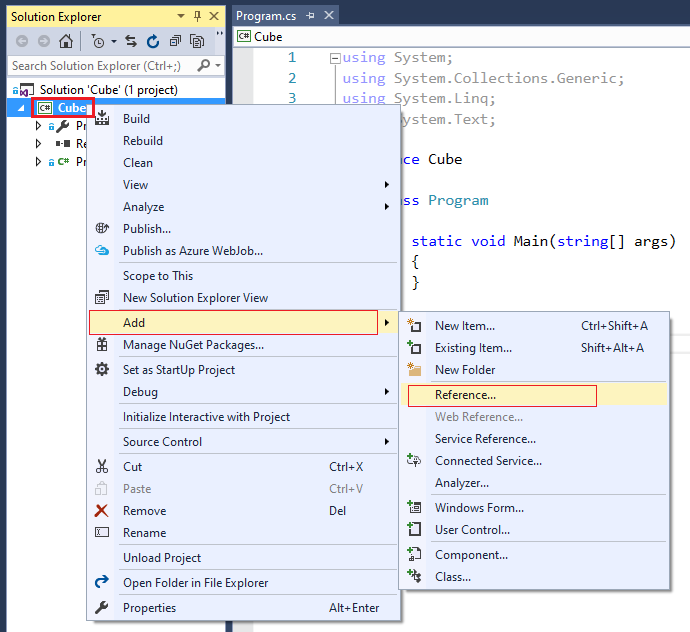The height and width of the screenshot is (632, 690).
Task: Choose Publish... in the context menu
Action: [x=244, y=229]
